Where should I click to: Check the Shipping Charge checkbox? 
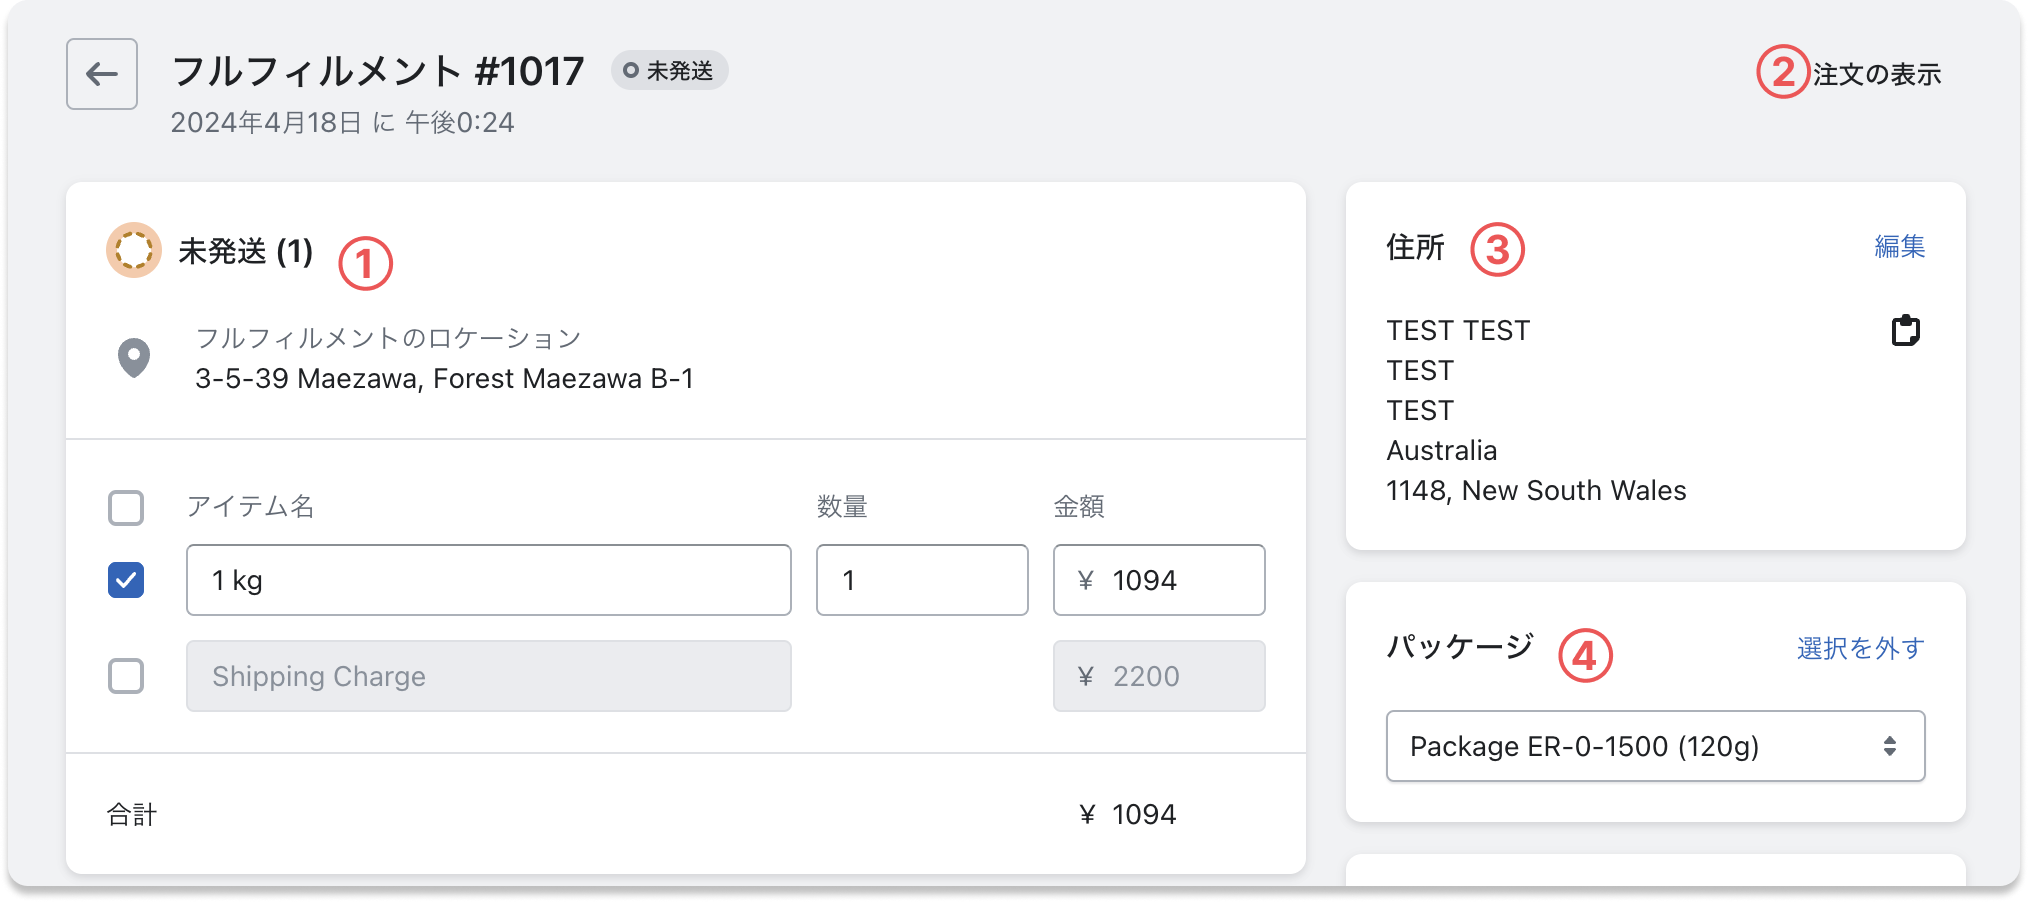coord(126,676)
